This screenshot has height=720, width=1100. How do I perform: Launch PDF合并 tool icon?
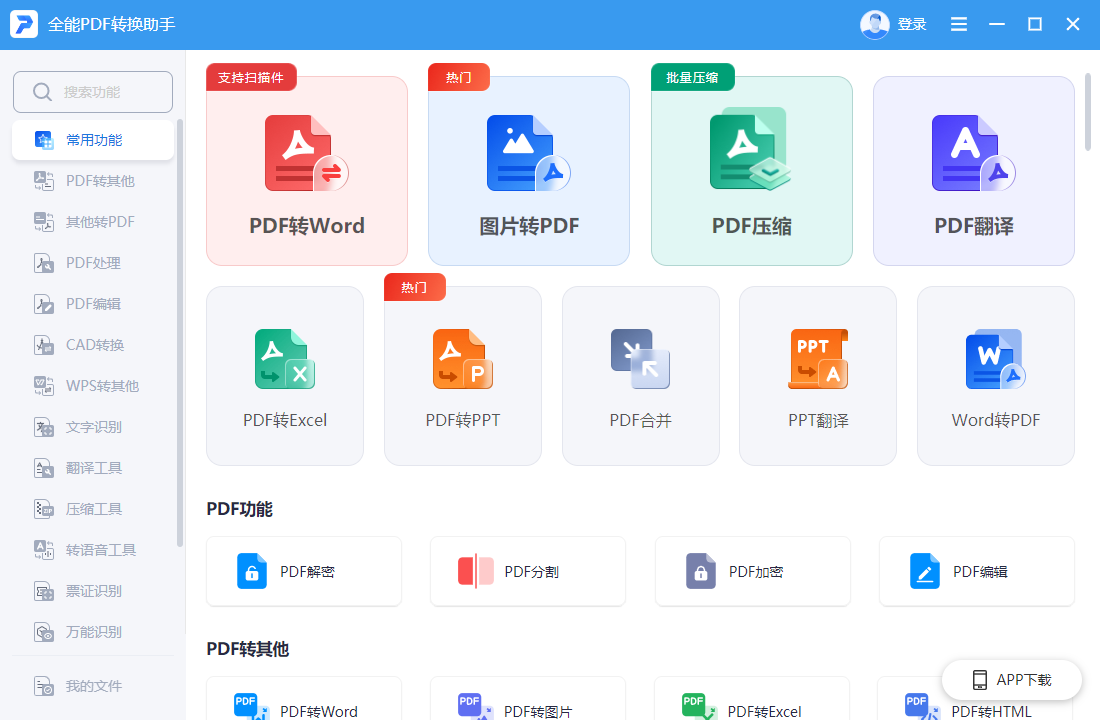pyautogui.click(x=640, y=359)
